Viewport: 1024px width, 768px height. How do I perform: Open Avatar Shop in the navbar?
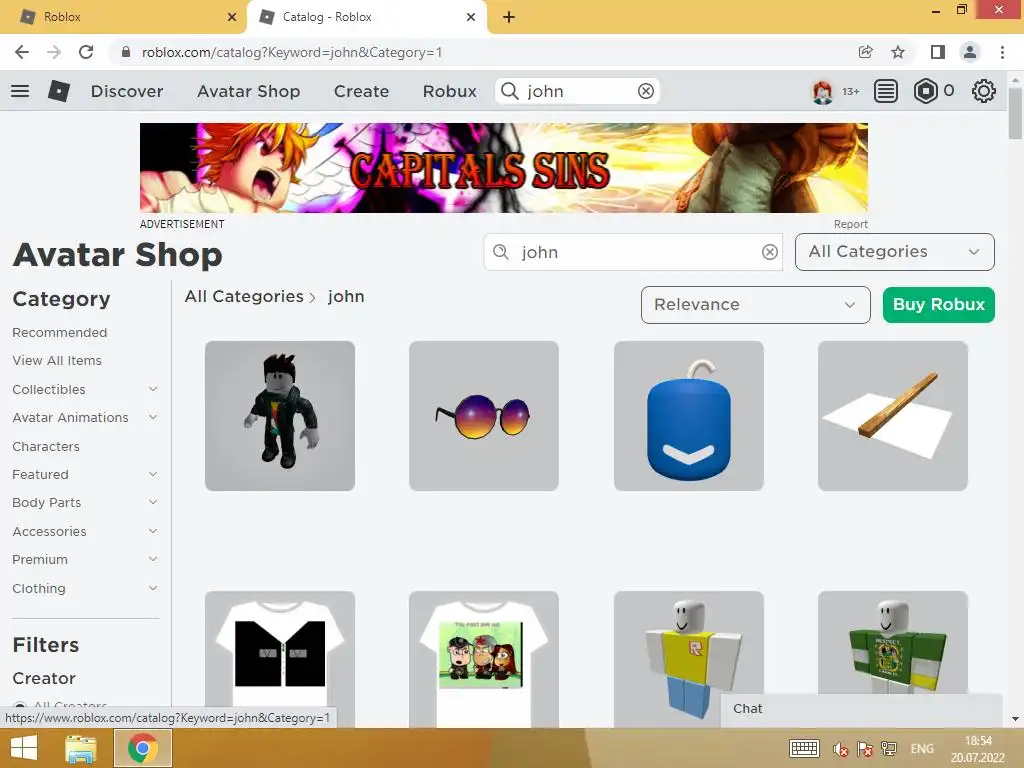click(249, 91)
